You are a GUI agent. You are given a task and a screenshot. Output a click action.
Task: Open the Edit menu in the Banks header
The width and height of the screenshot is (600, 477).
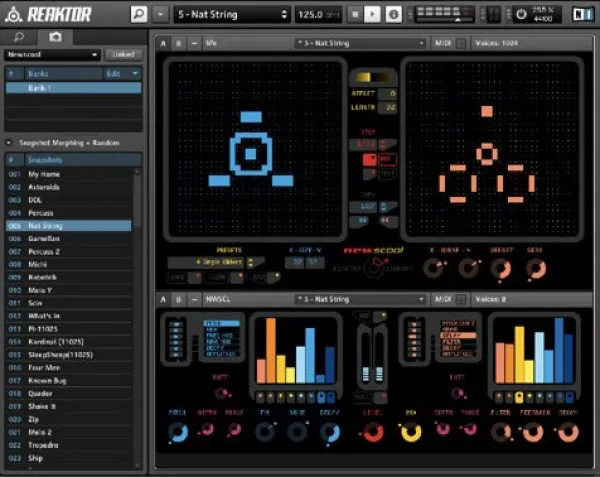pos(121,73)
